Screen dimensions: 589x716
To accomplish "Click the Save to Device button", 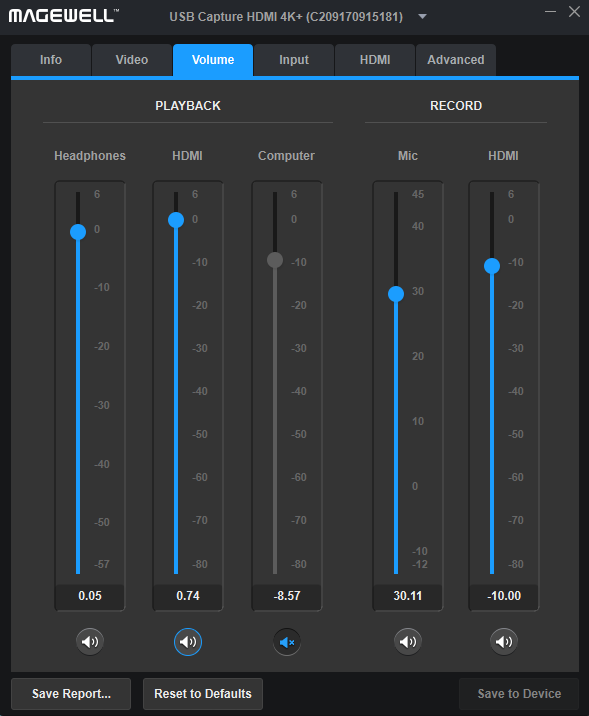I will [x=519, y=694].
